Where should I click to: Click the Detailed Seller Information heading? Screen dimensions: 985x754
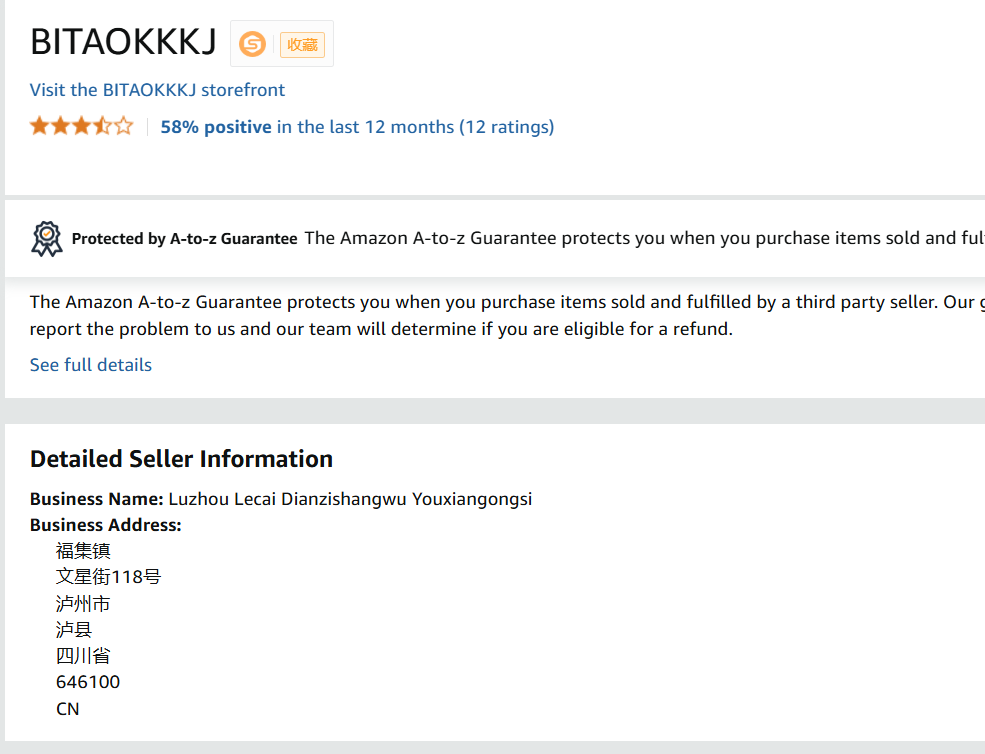(x=182, y=459)
